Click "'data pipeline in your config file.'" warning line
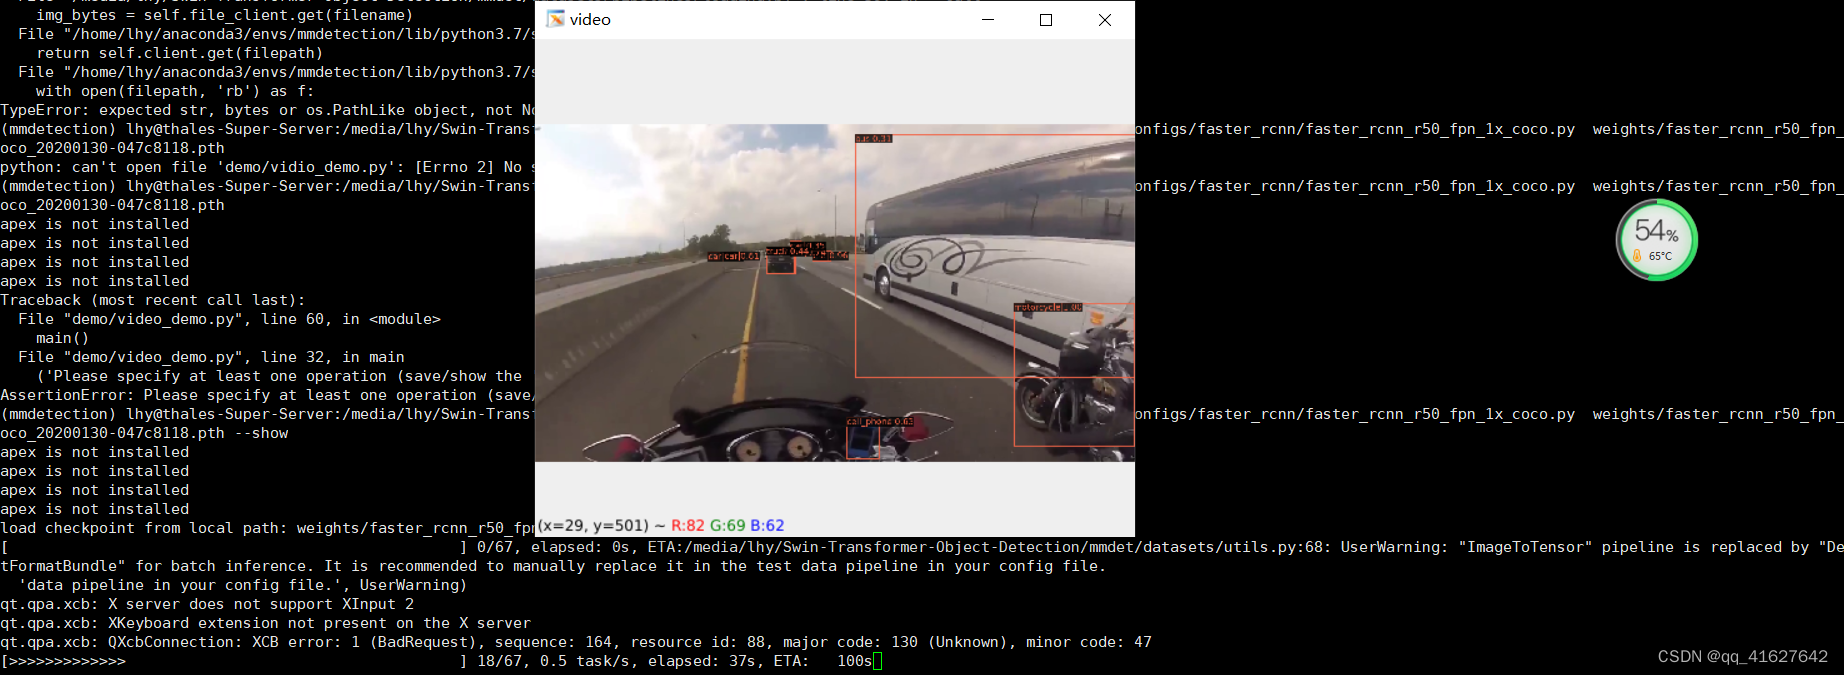Screen dimensions: 1844x675 tap(242, 585)
